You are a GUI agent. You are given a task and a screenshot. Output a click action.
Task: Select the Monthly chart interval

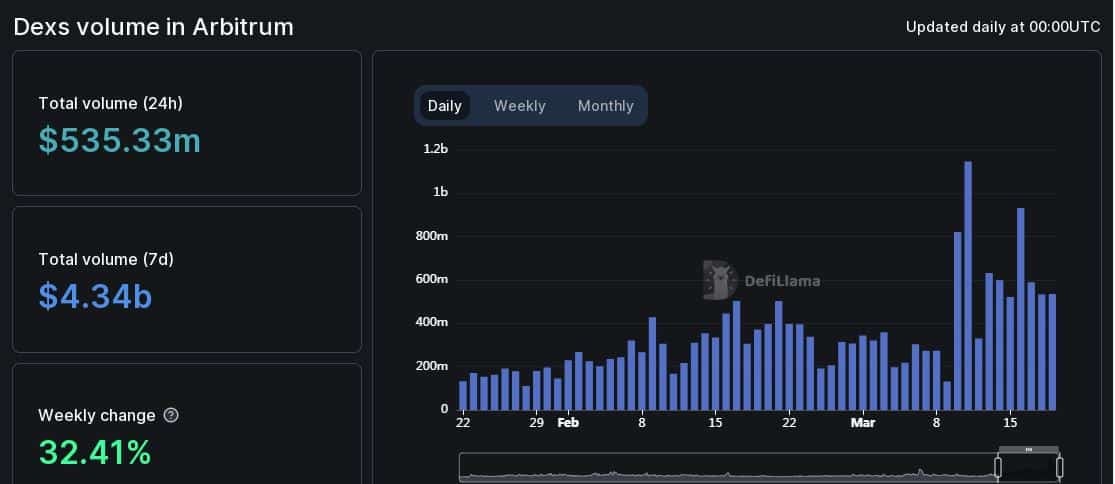(x=605, y=106)
